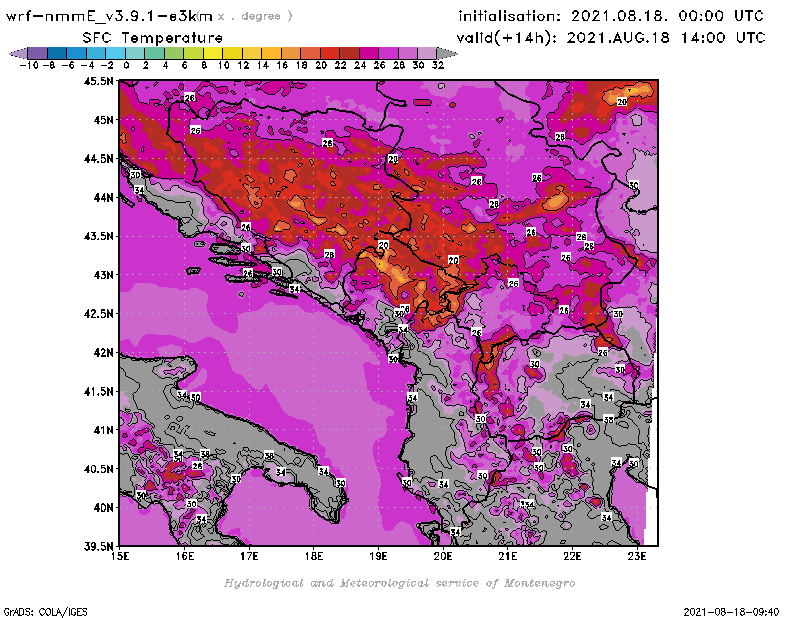The width and height of the screenshot is (800, 618).
Task: Click the 45N latitude label
Action: (103, 120)
